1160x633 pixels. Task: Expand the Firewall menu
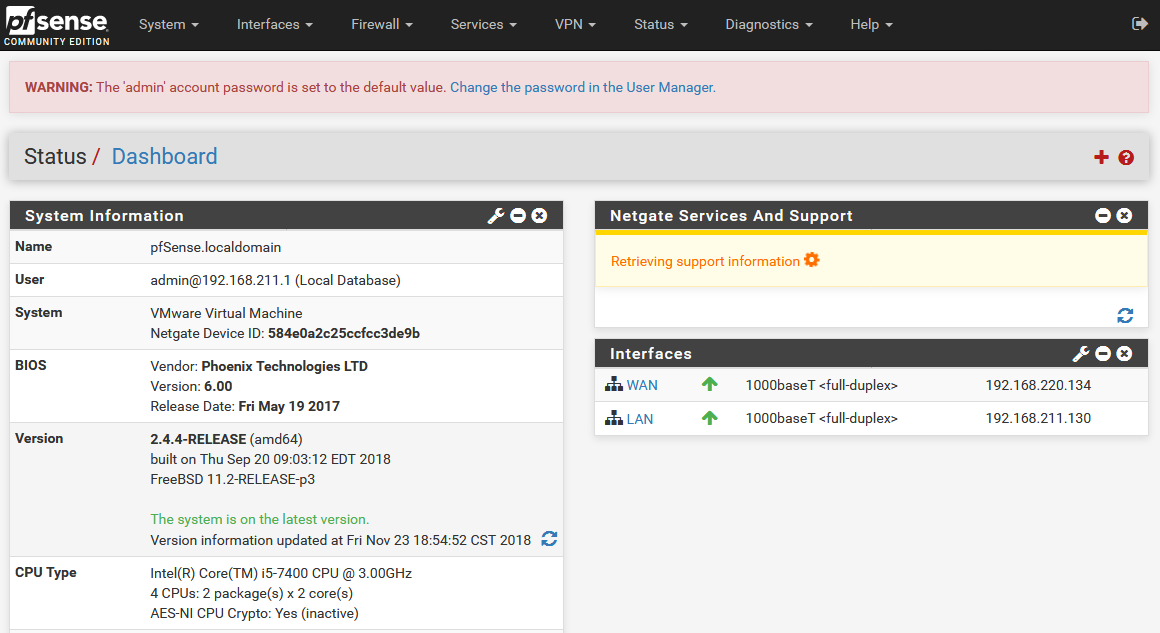pos(382,24)
